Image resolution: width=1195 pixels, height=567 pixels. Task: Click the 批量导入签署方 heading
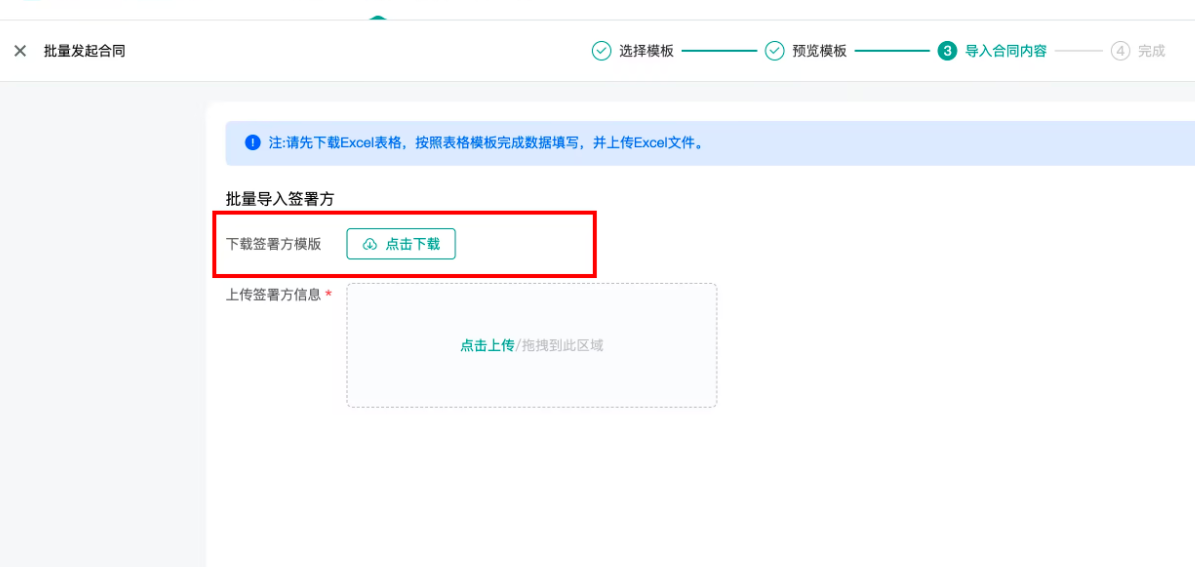click(280, 198)
